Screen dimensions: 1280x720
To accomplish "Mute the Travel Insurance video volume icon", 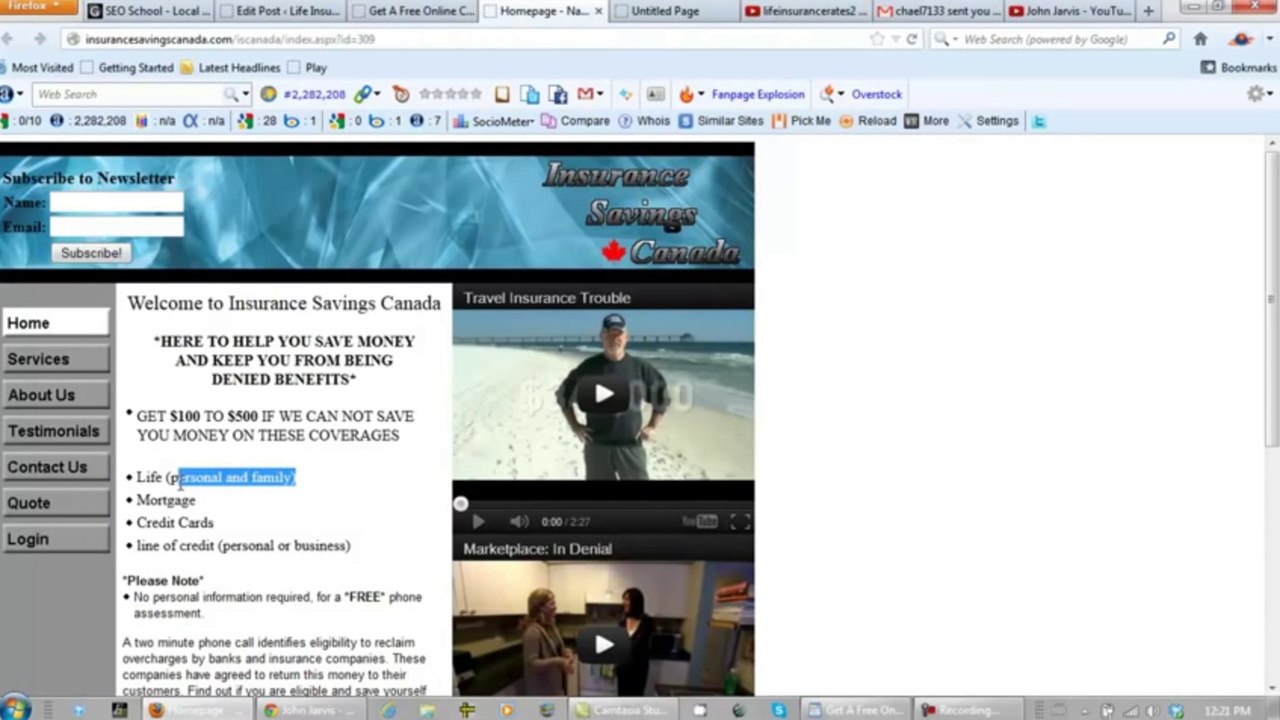I will [x=519, y=521].
